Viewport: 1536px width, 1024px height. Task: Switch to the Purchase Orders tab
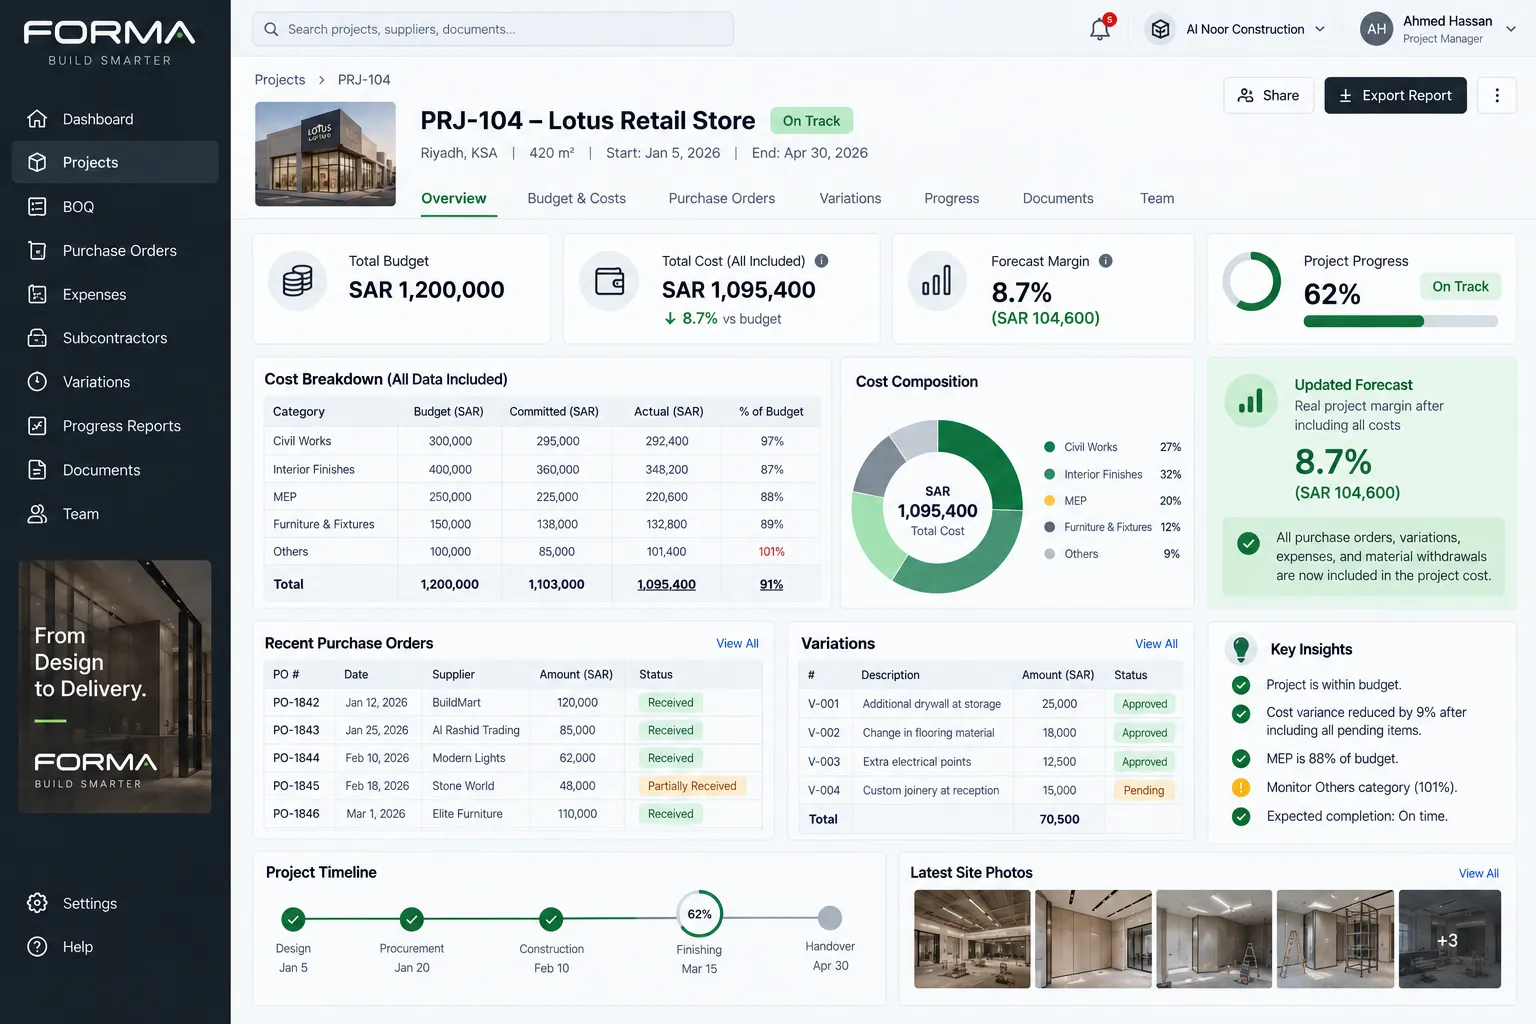[x=722, y=198]
